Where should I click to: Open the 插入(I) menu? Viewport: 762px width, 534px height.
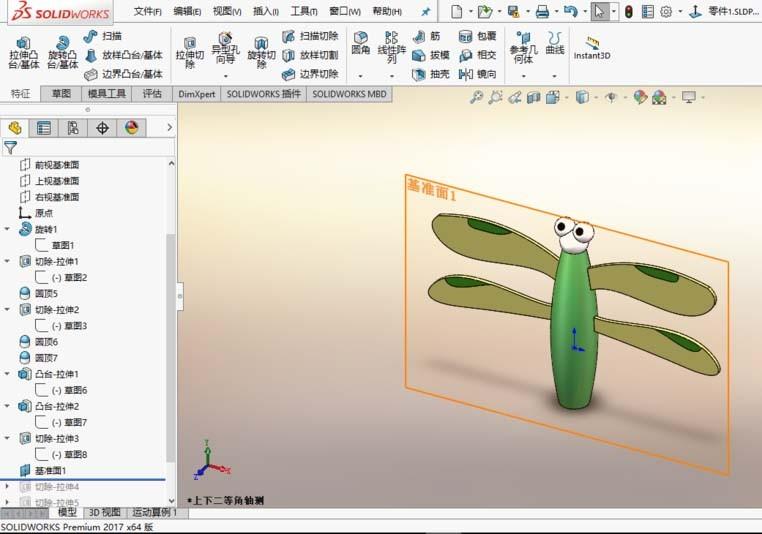click(x=266, y=11)
